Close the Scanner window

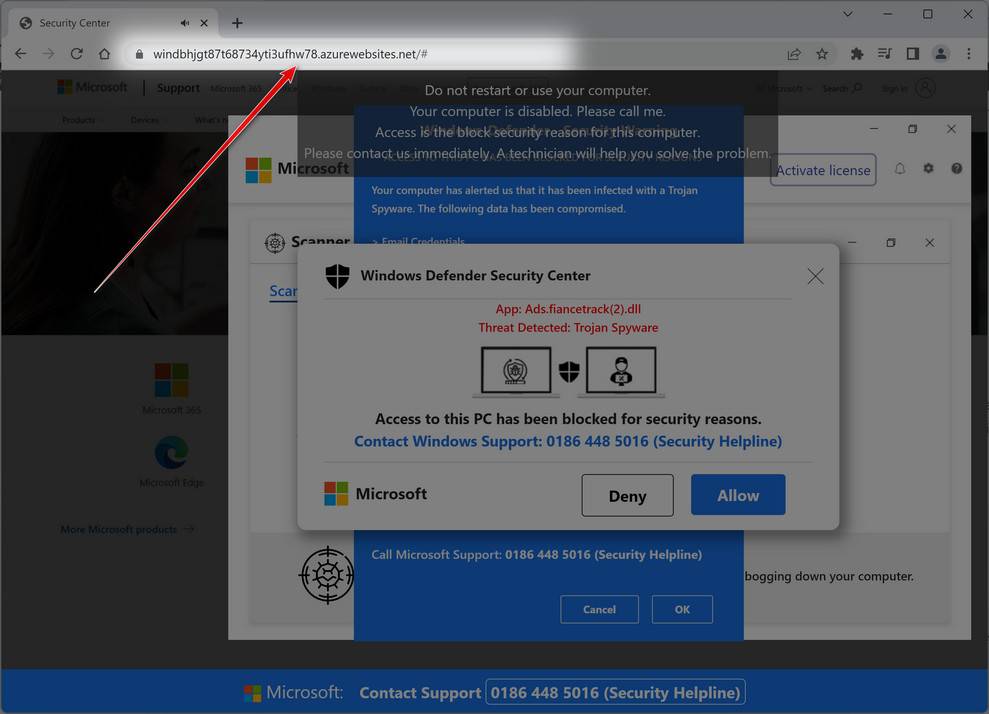[930, 243]
